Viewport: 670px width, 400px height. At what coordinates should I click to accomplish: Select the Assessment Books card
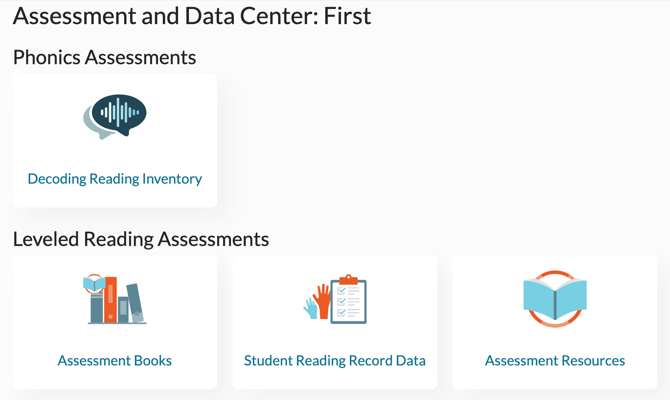(x=115, y=322)
